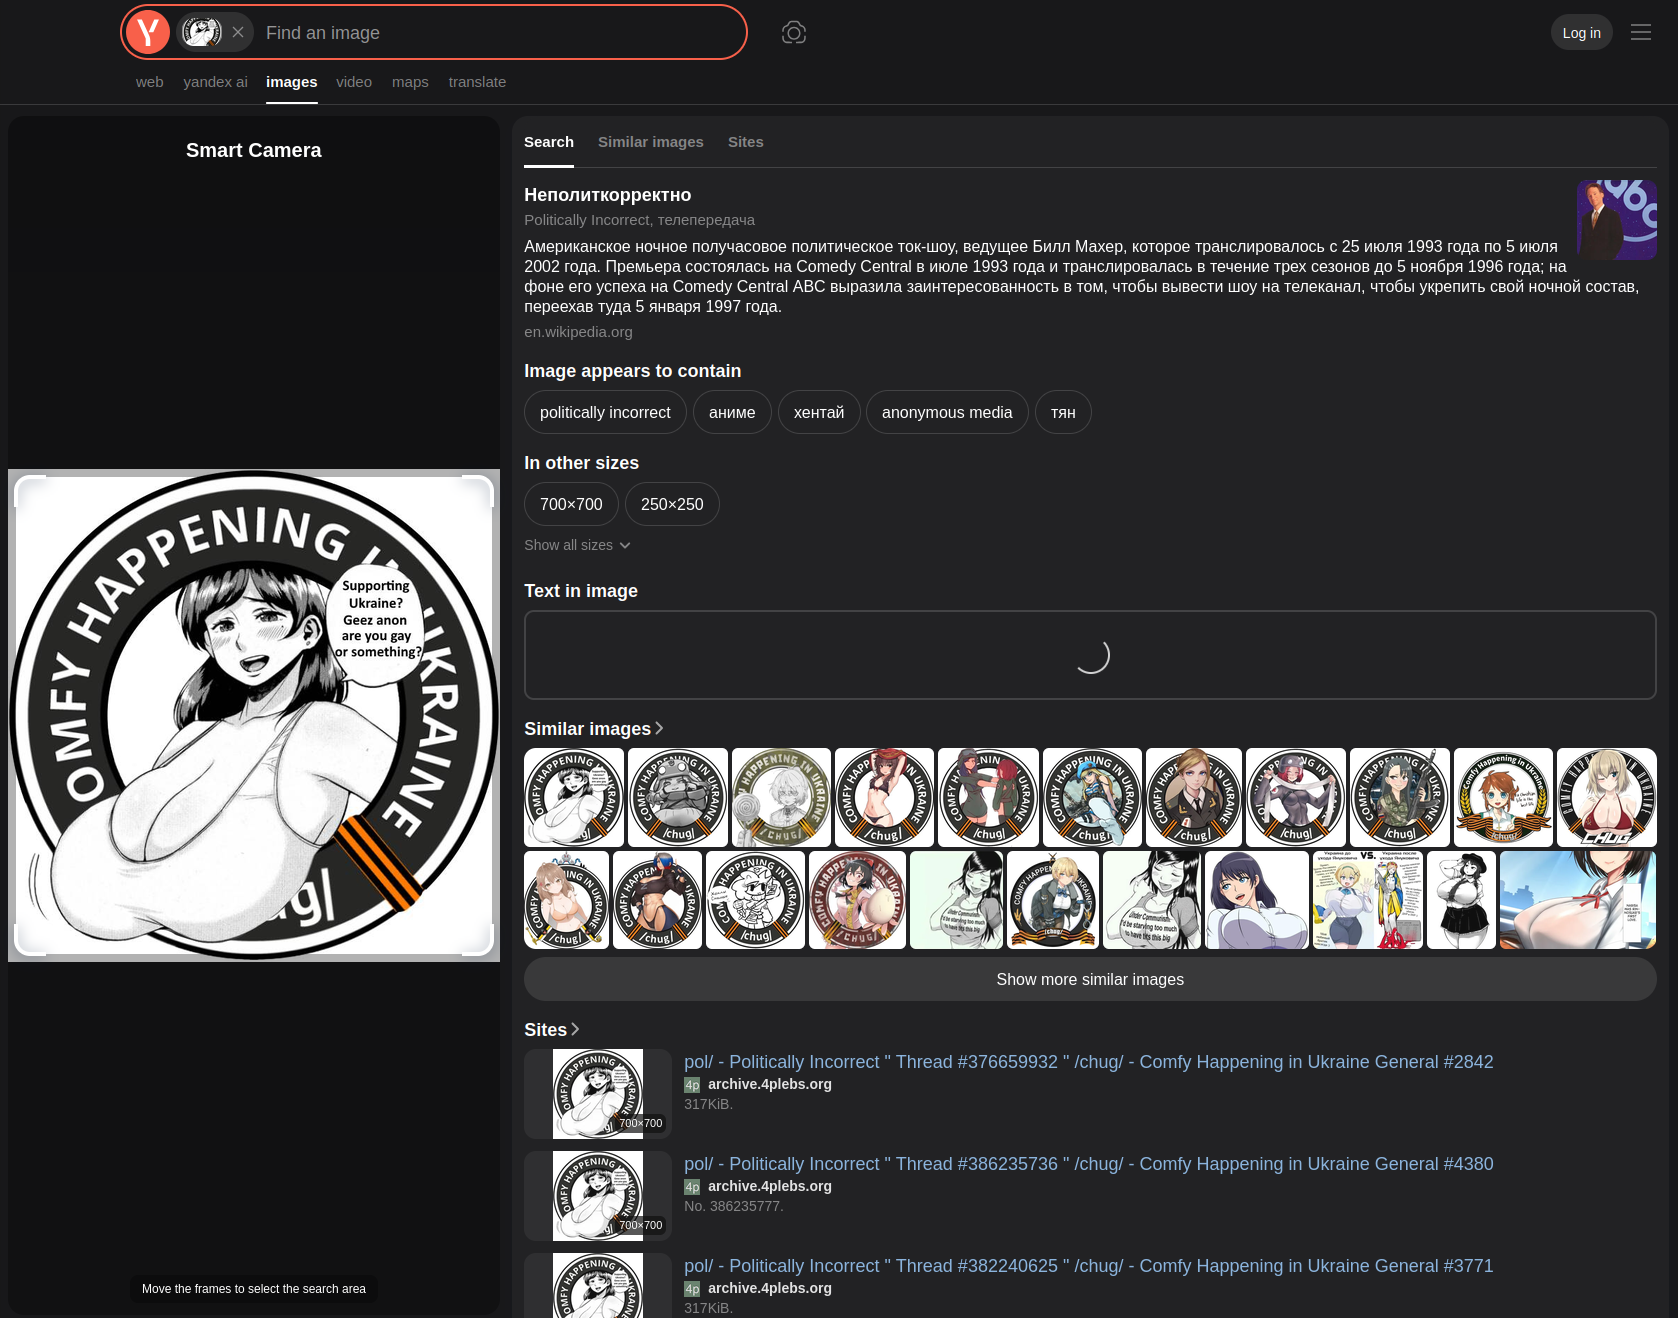Open the Неполиткорректно heading link
1678x1318 pixels.
point(608,195)
